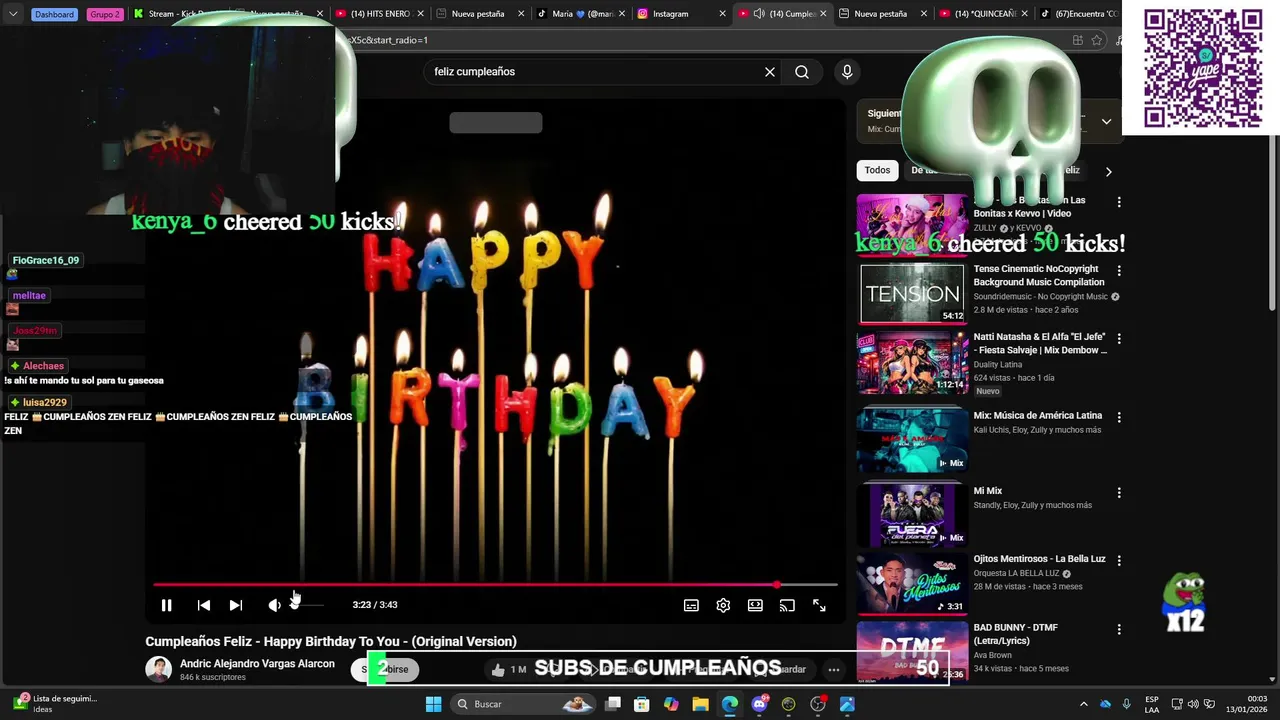Clear the search box with the X
Viewport: 1280px width, 720px height.
pos(770,72)
